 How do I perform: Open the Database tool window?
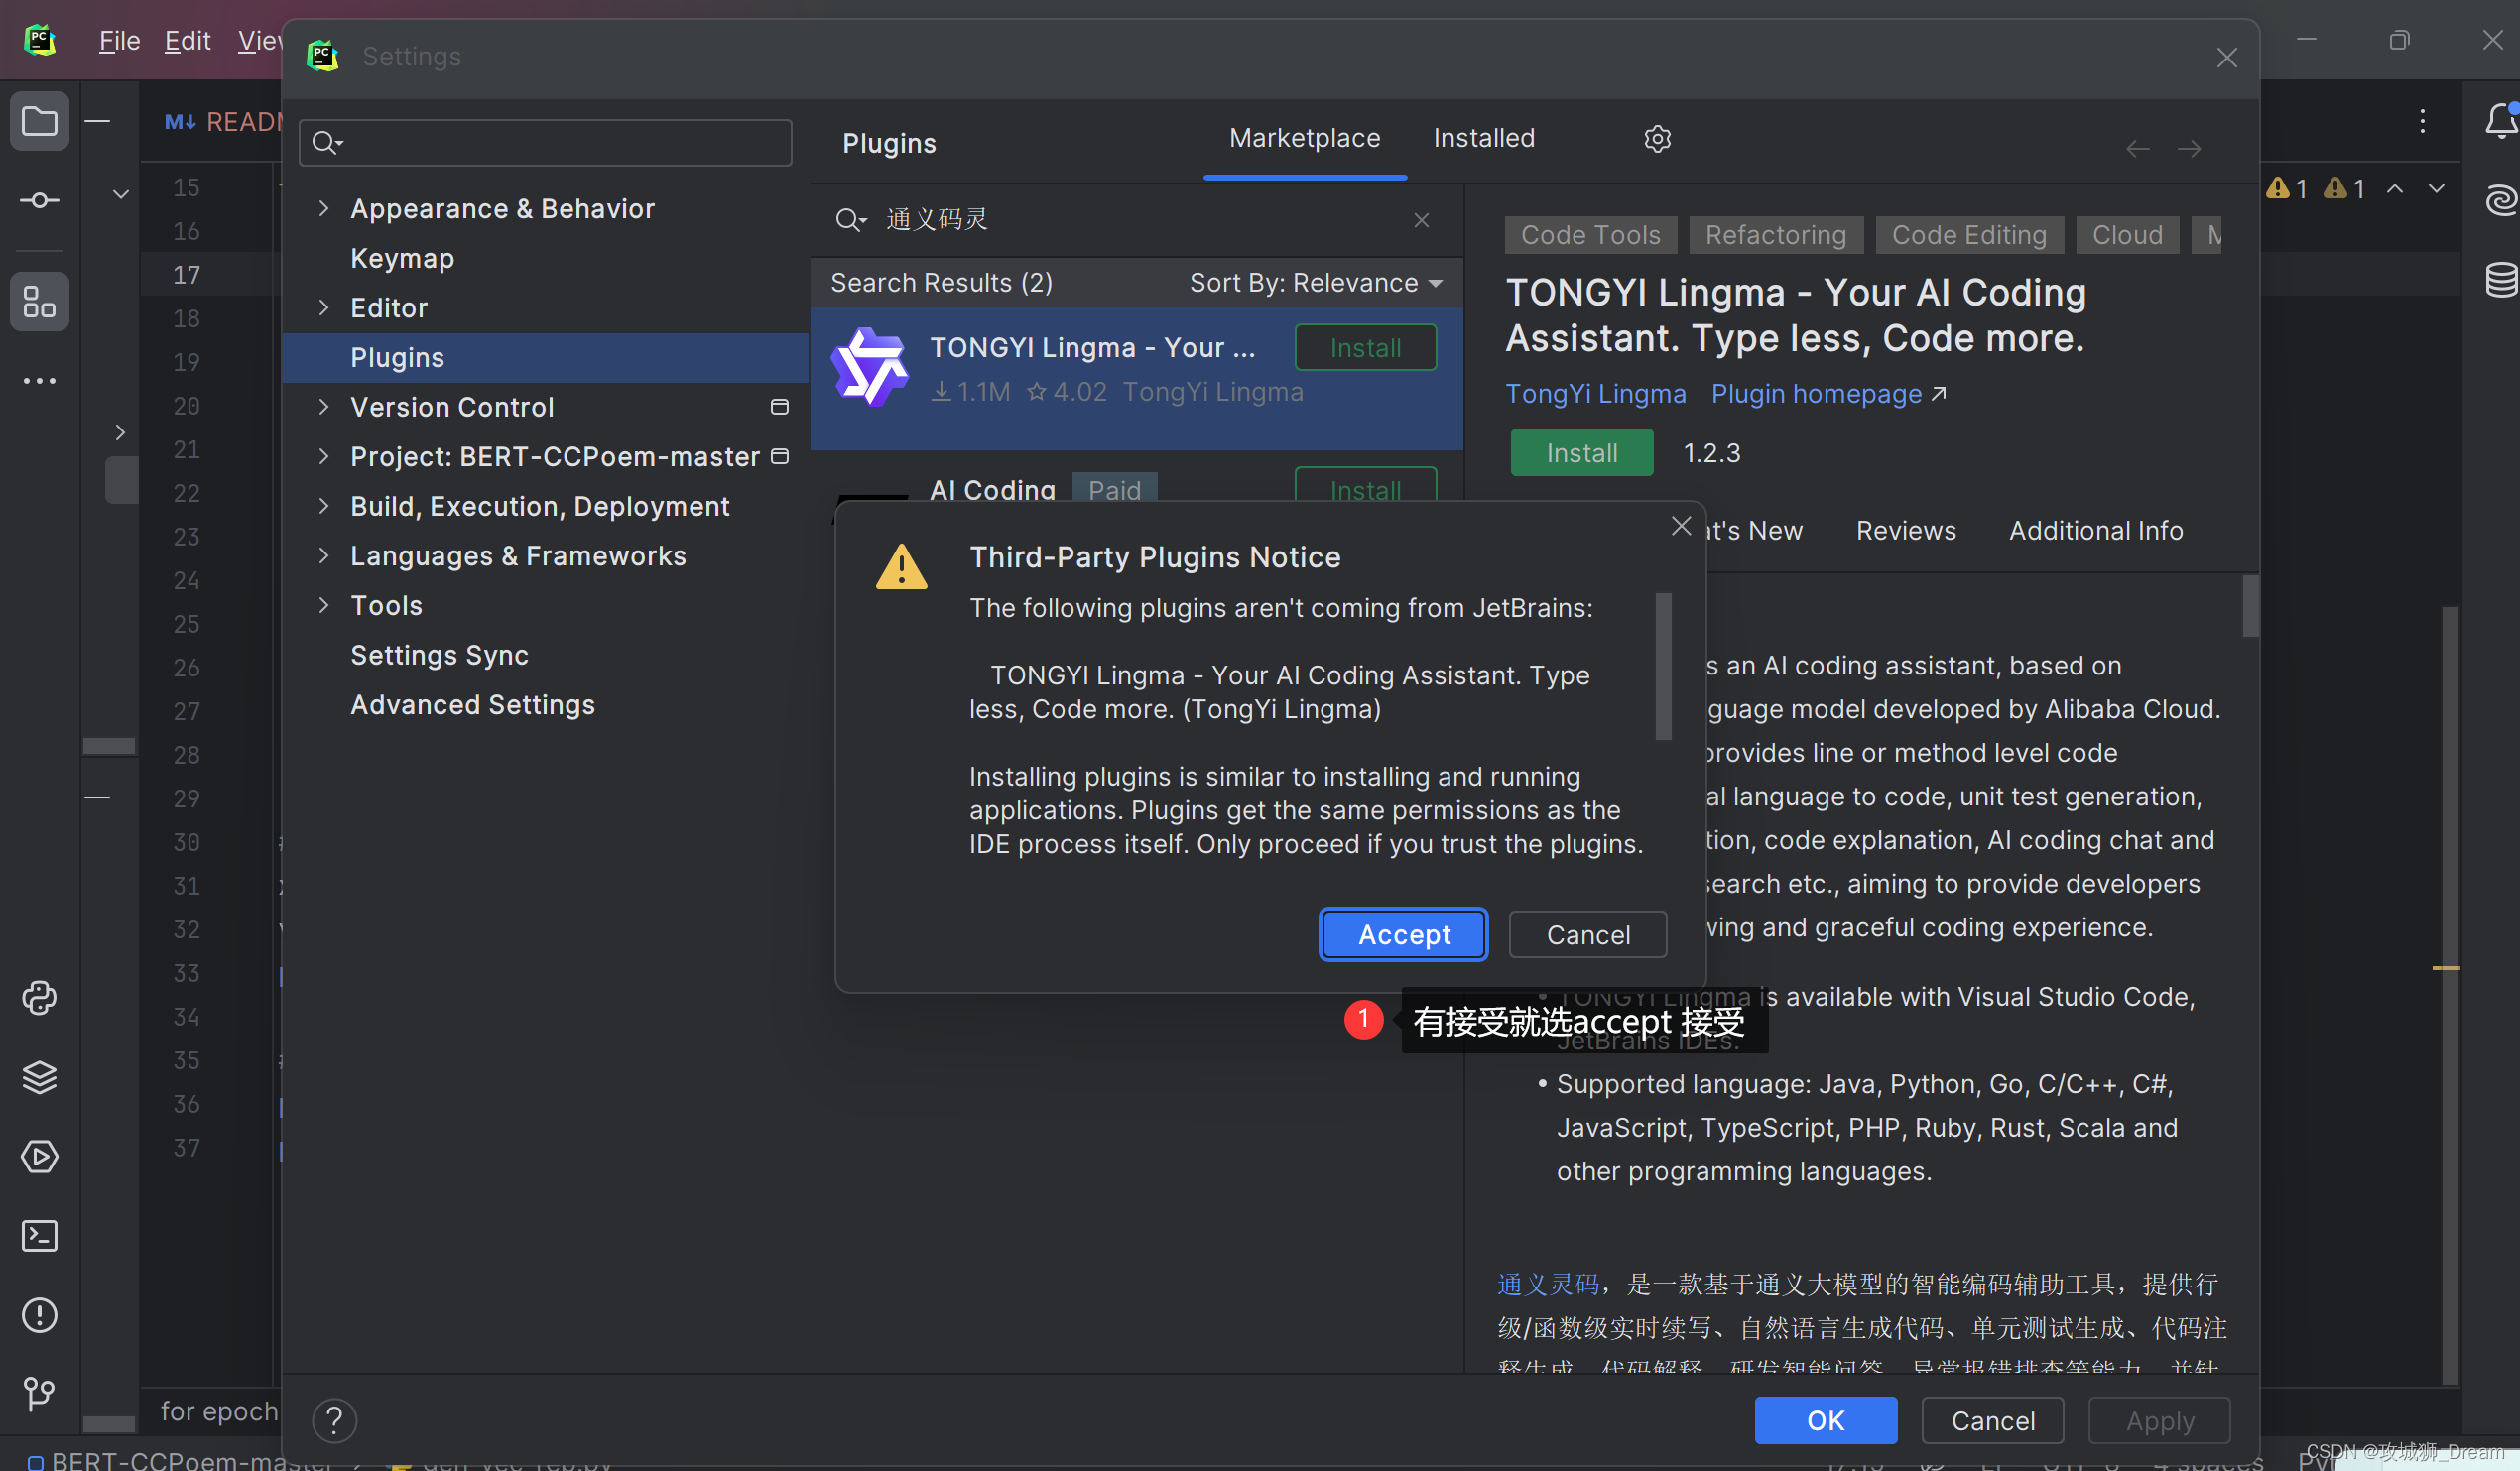click(x=2499, y=279)
